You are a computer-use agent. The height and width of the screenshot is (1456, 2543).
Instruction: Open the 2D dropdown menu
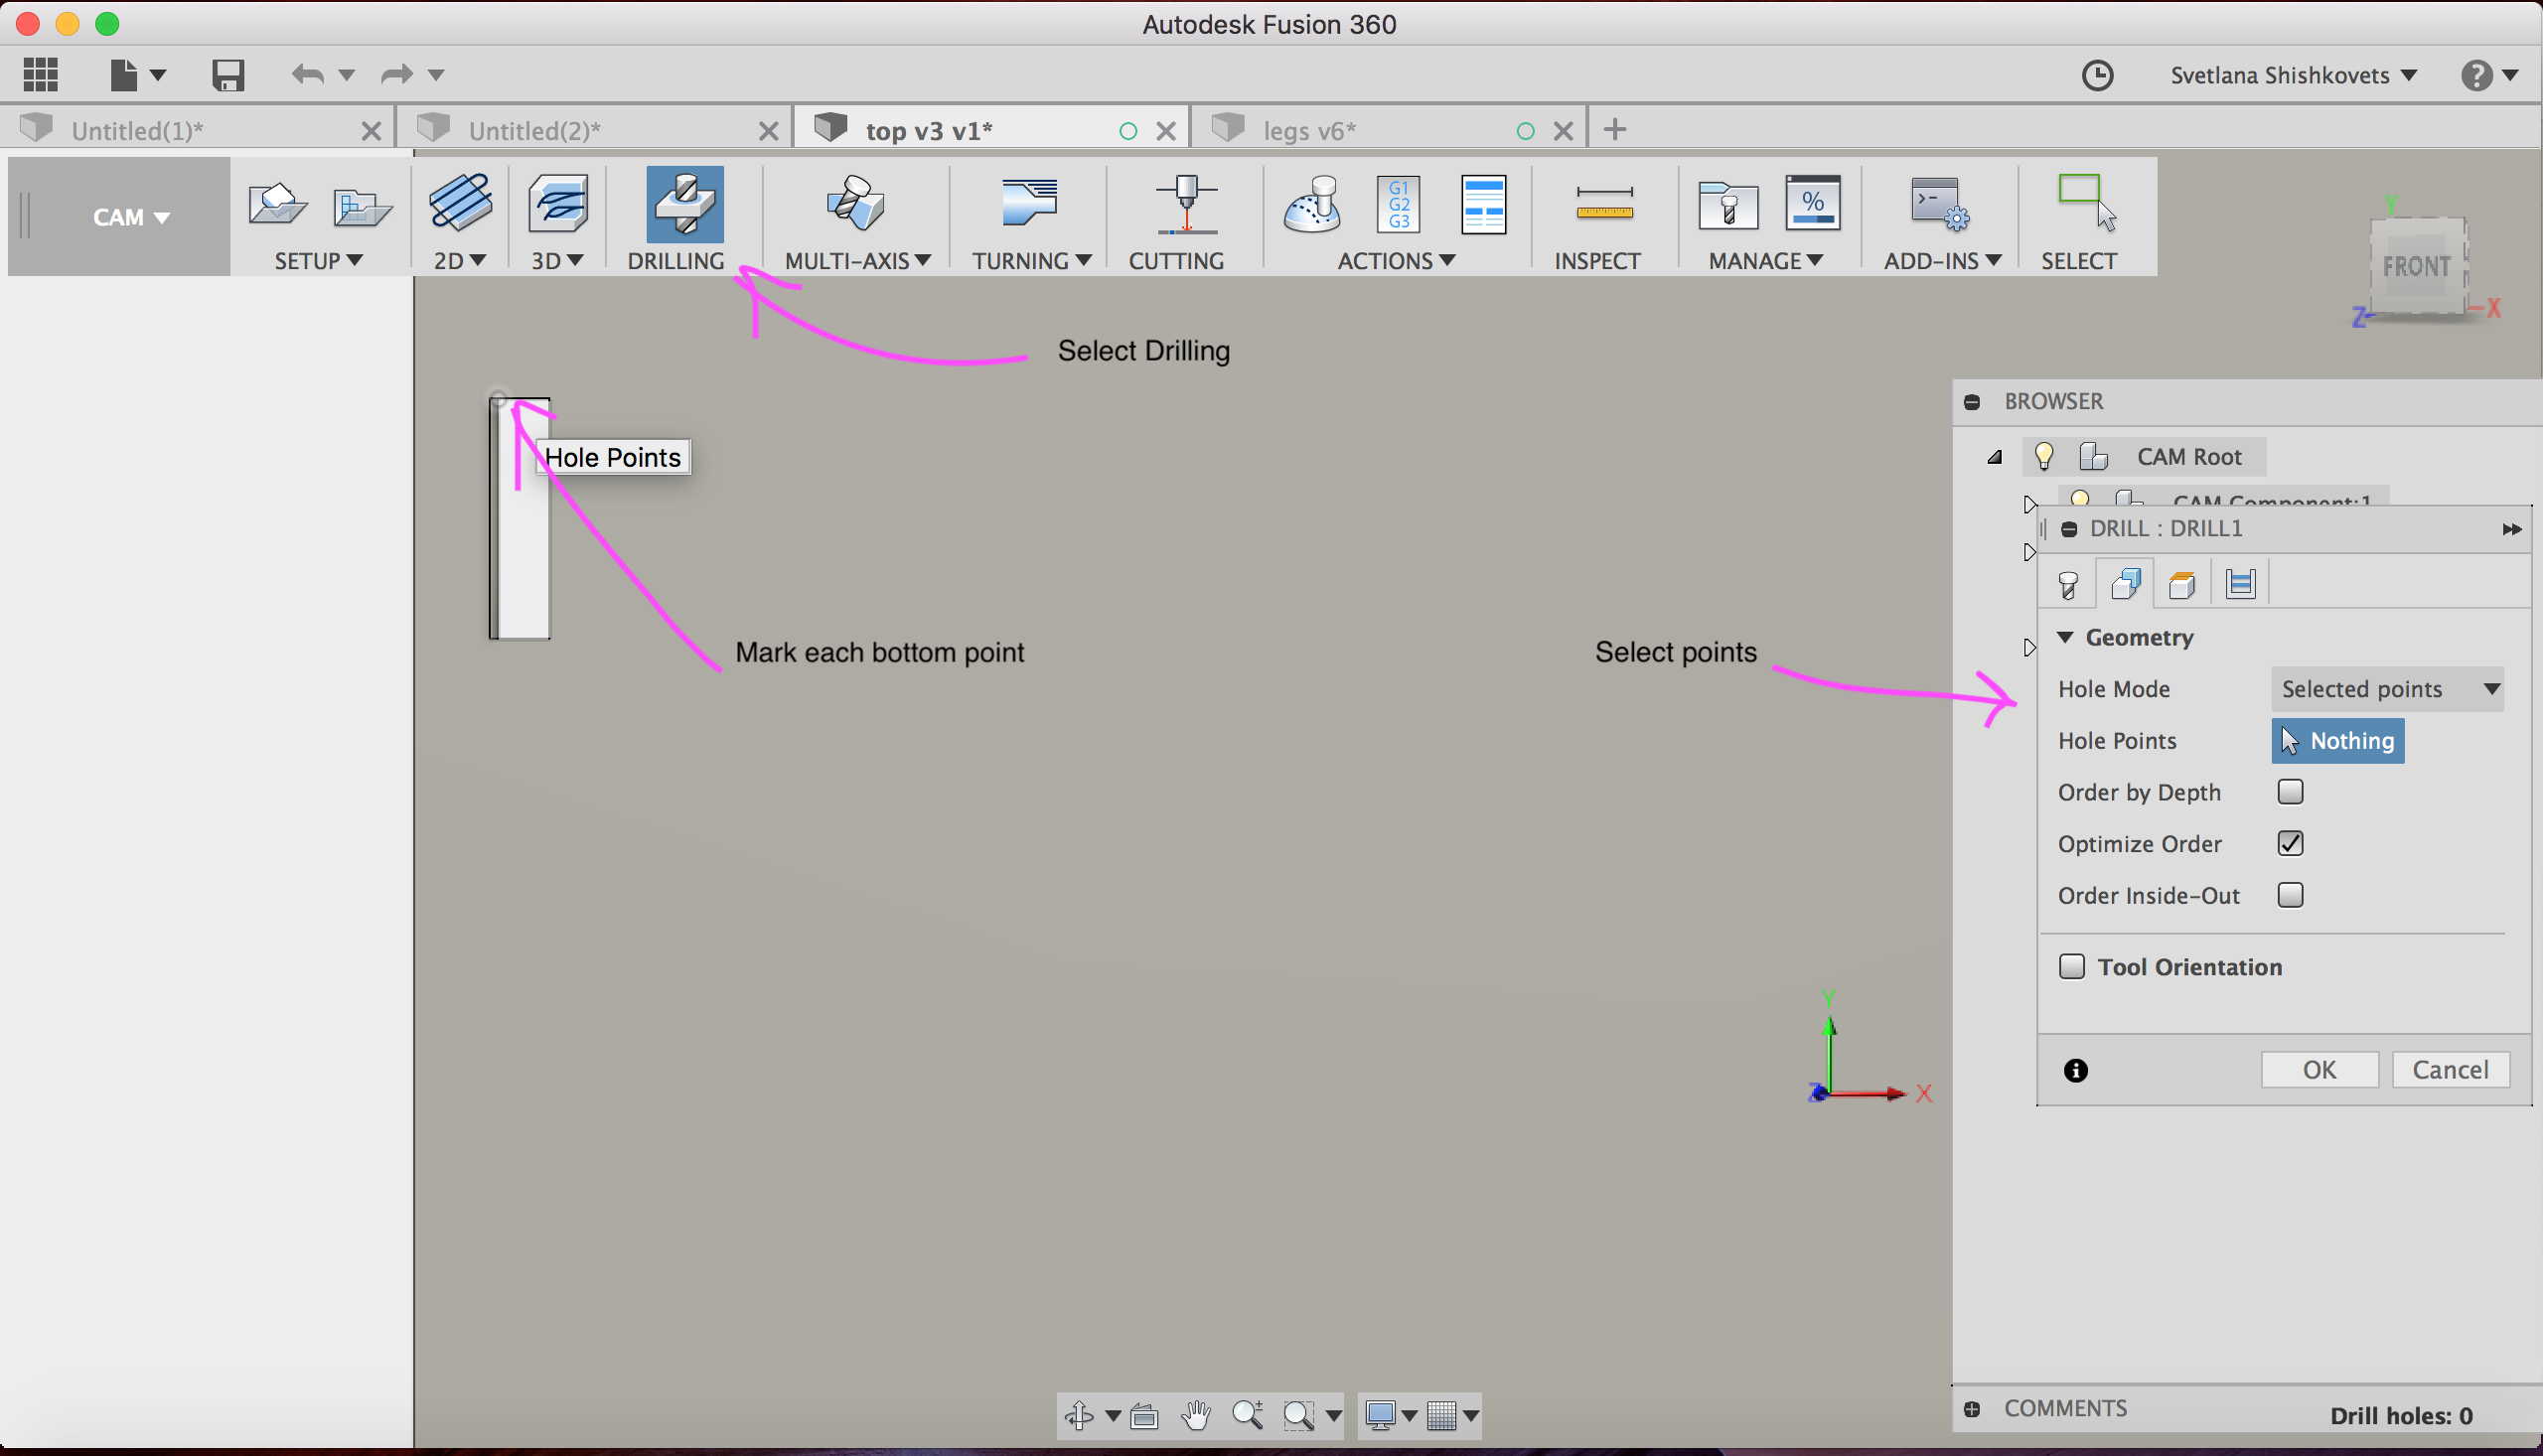click(460, 261)
